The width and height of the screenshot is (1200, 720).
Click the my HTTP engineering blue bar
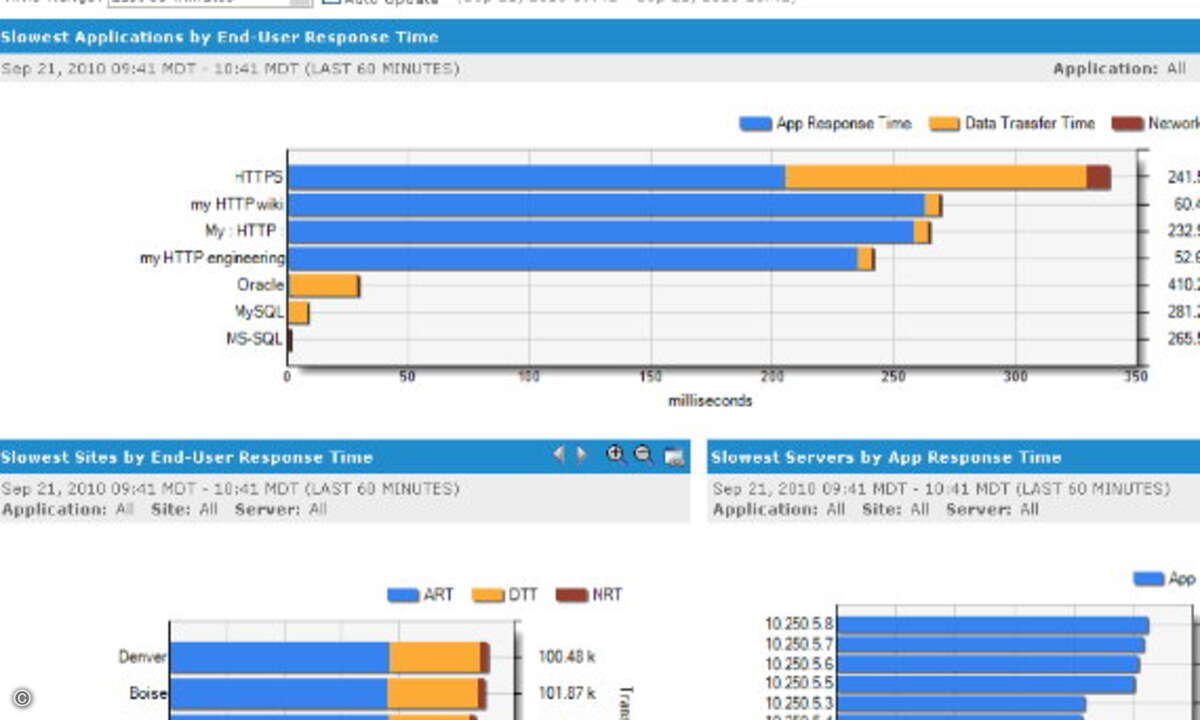click(573, 259)
